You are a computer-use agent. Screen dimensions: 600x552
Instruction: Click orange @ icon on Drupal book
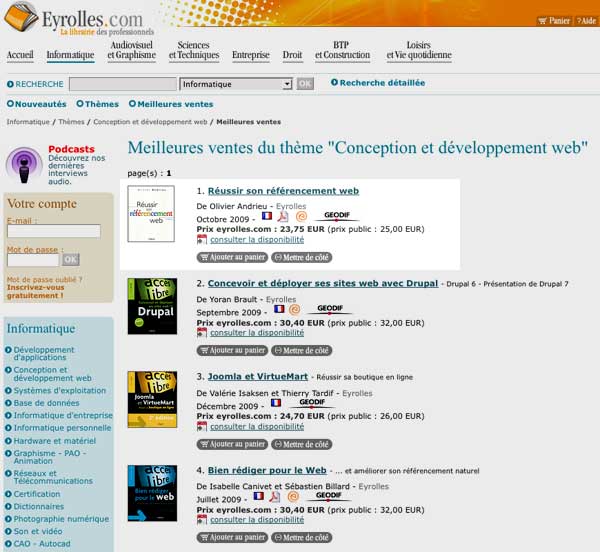tap(294, 309)
